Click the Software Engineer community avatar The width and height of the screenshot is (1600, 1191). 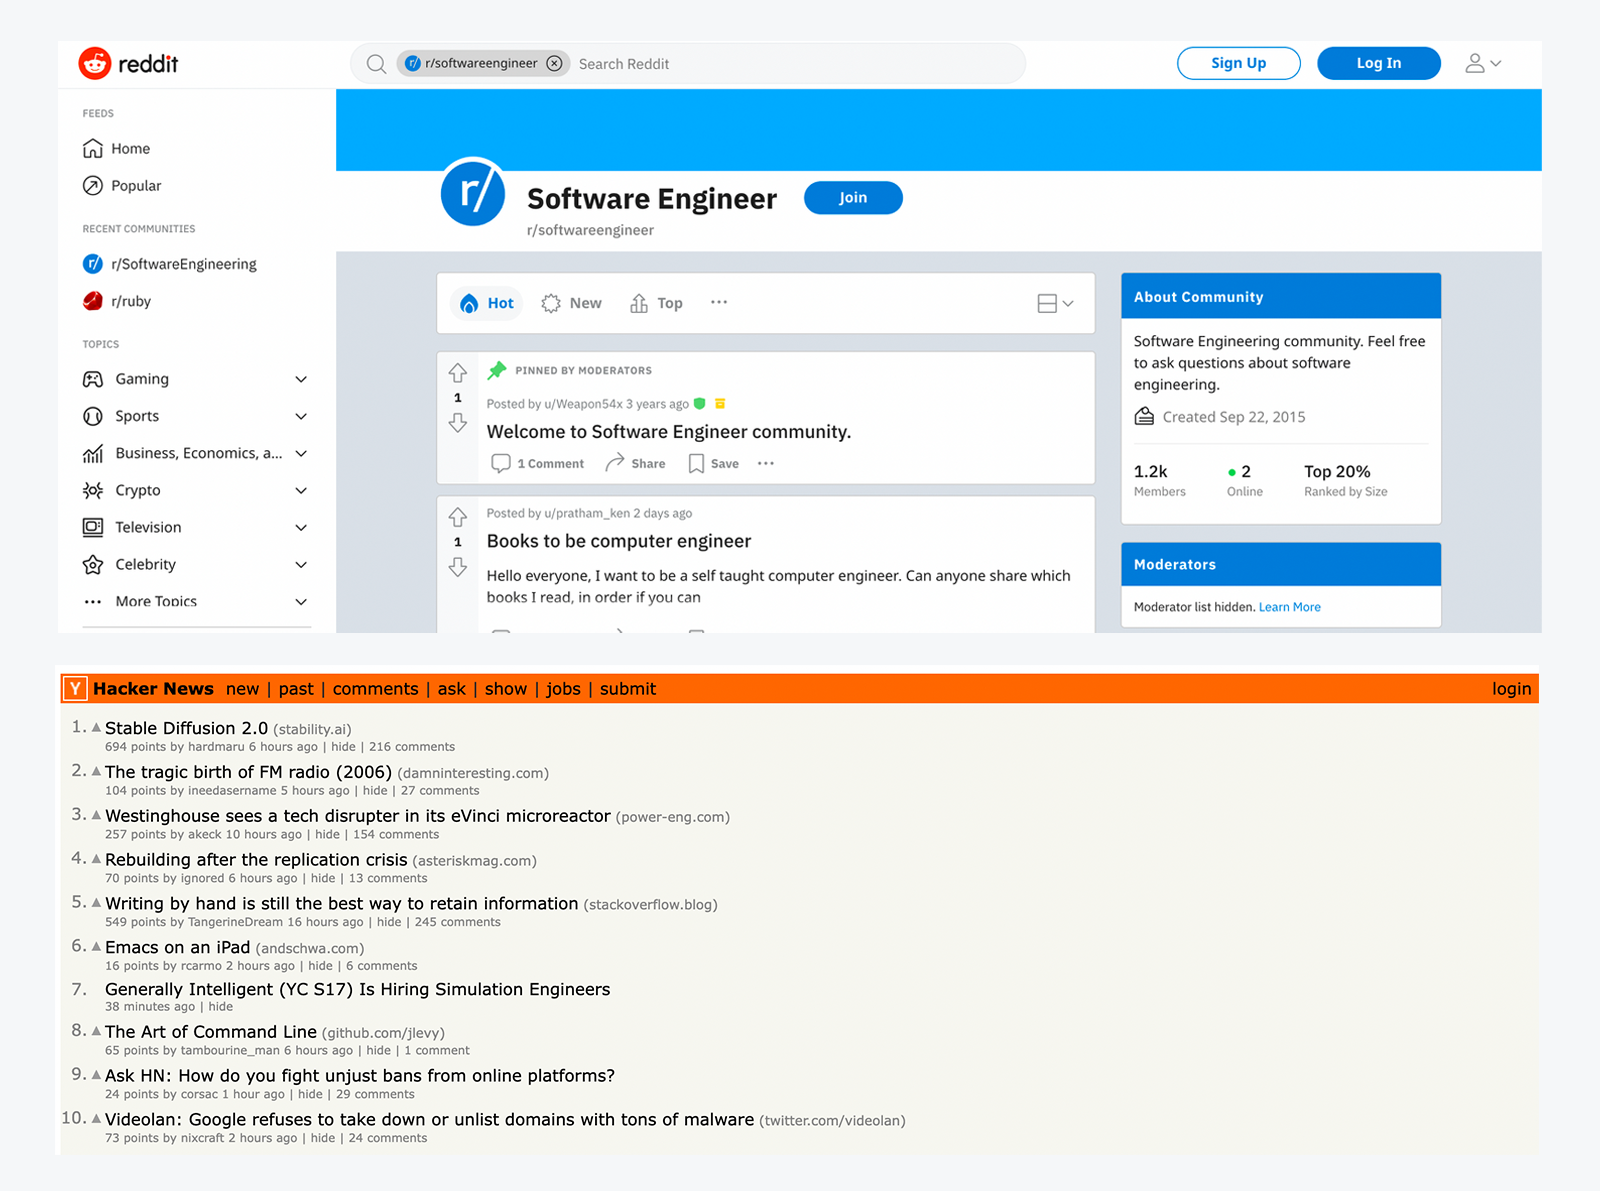click(x=473, y=192)
